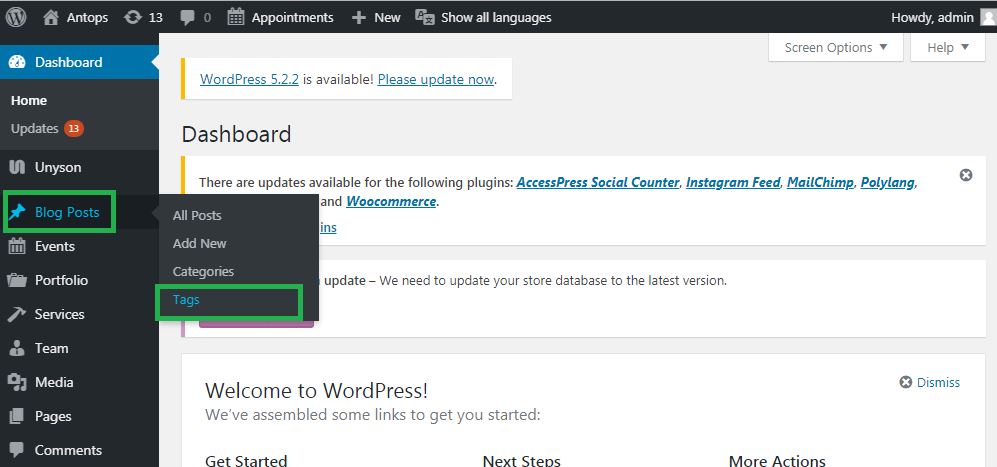Click the plus icon beside New
997x467 pixels.
coord(359,18)
